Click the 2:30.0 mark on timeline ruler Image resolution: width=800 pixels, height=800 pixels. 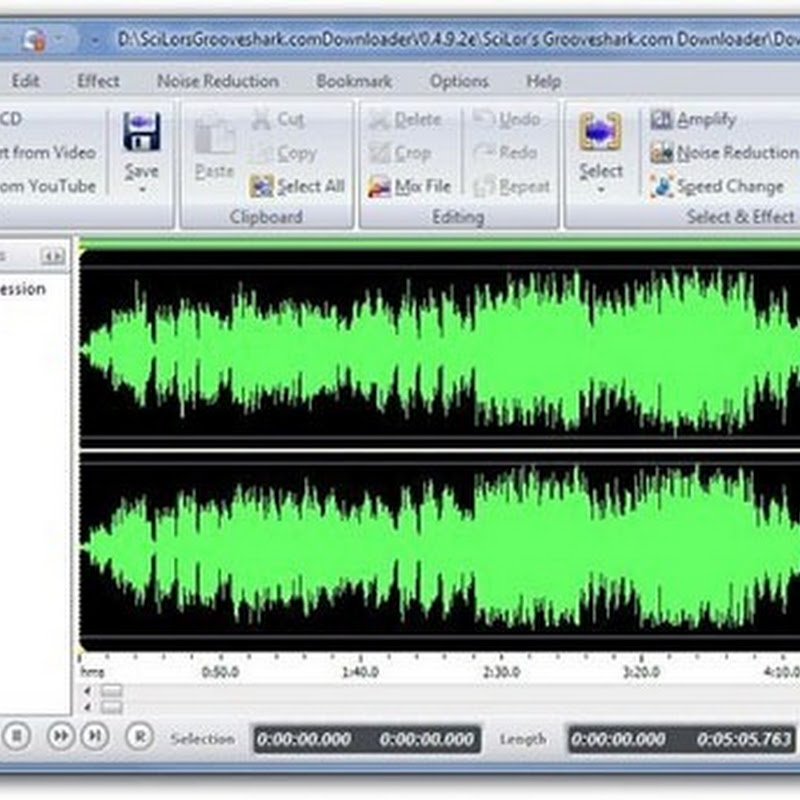tap(499, 671)
